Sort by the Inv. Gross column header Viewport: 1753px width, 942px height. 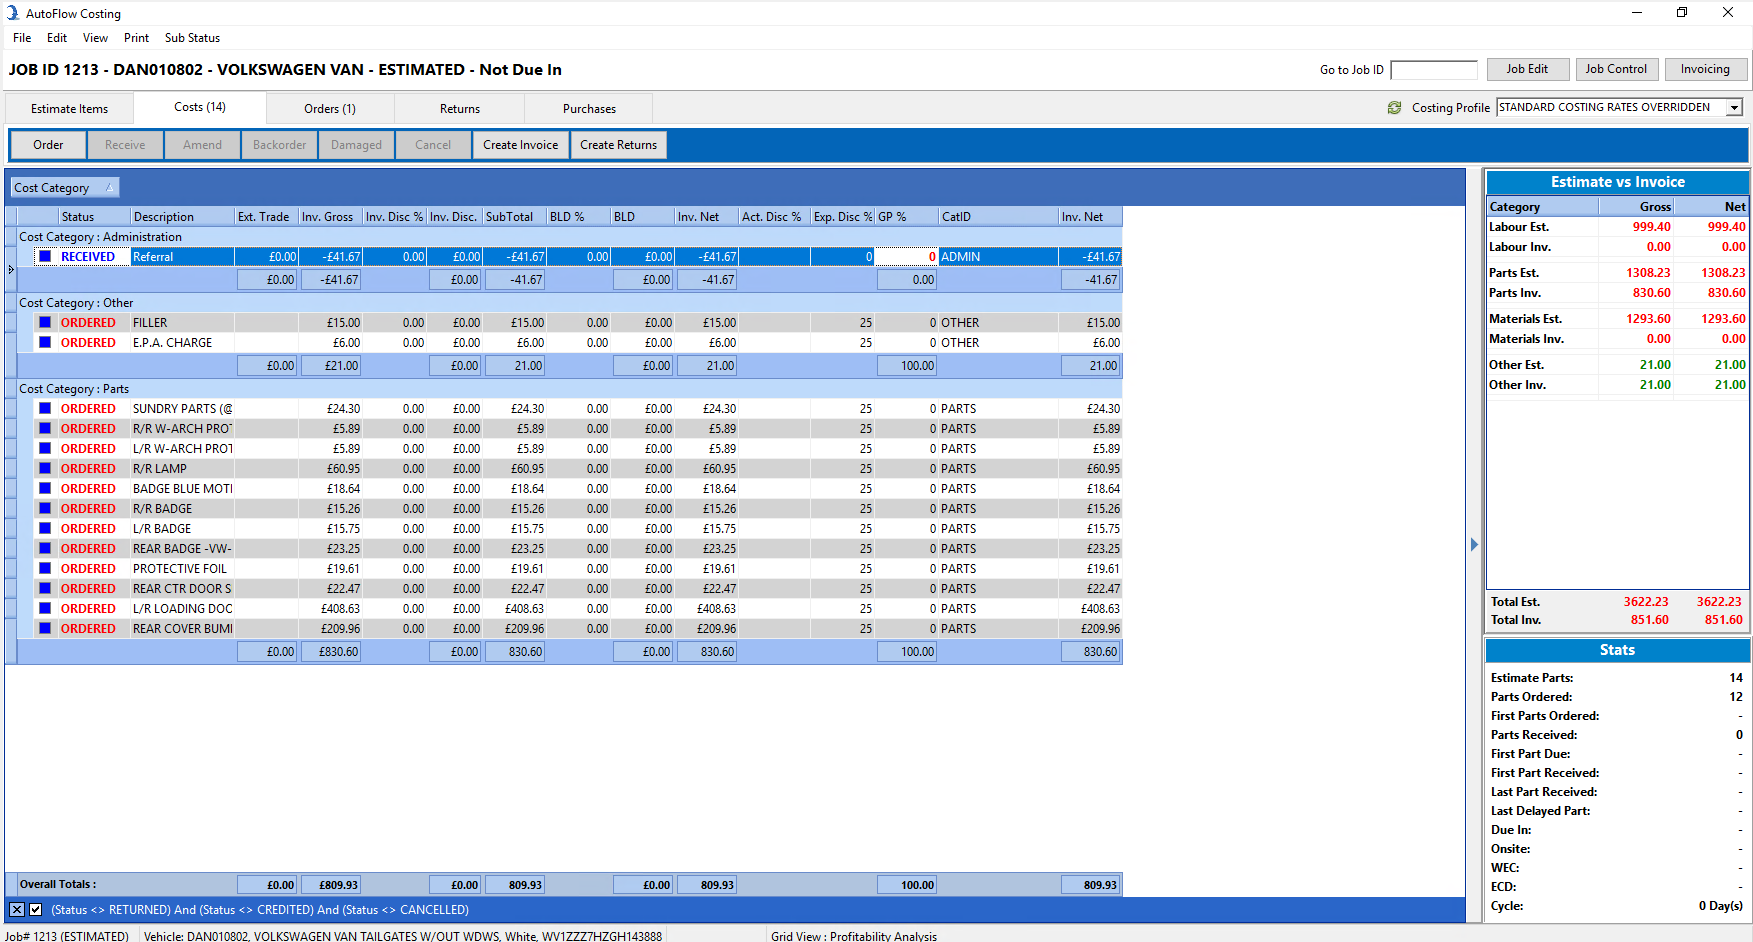tap(330, 217)
